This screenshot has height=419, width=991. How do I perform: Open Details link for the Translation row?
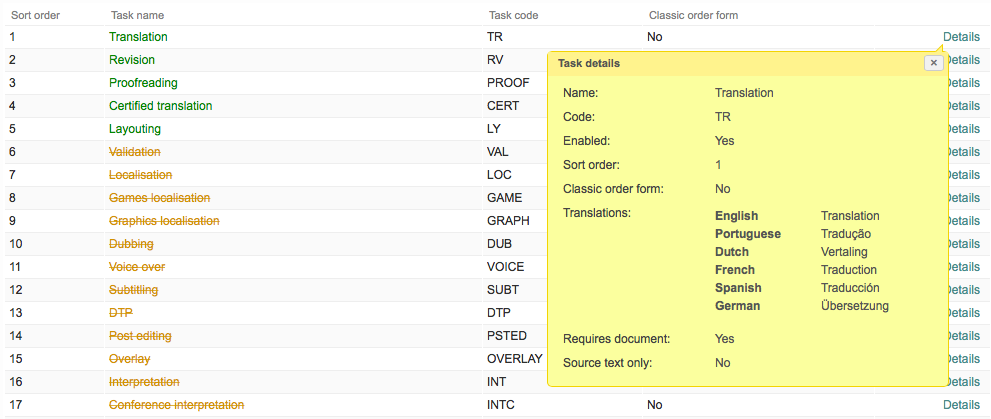tap(961, 37)
